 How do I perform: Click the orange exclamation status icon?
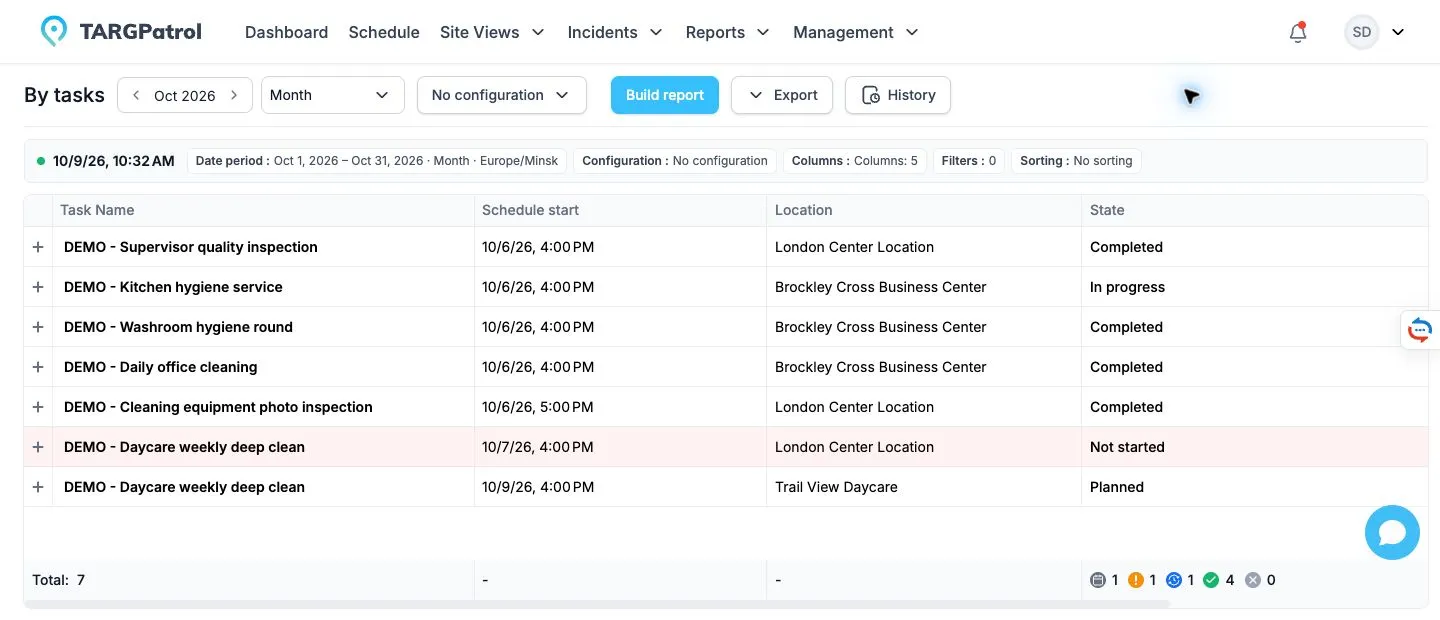click(x=1135, y=580)
